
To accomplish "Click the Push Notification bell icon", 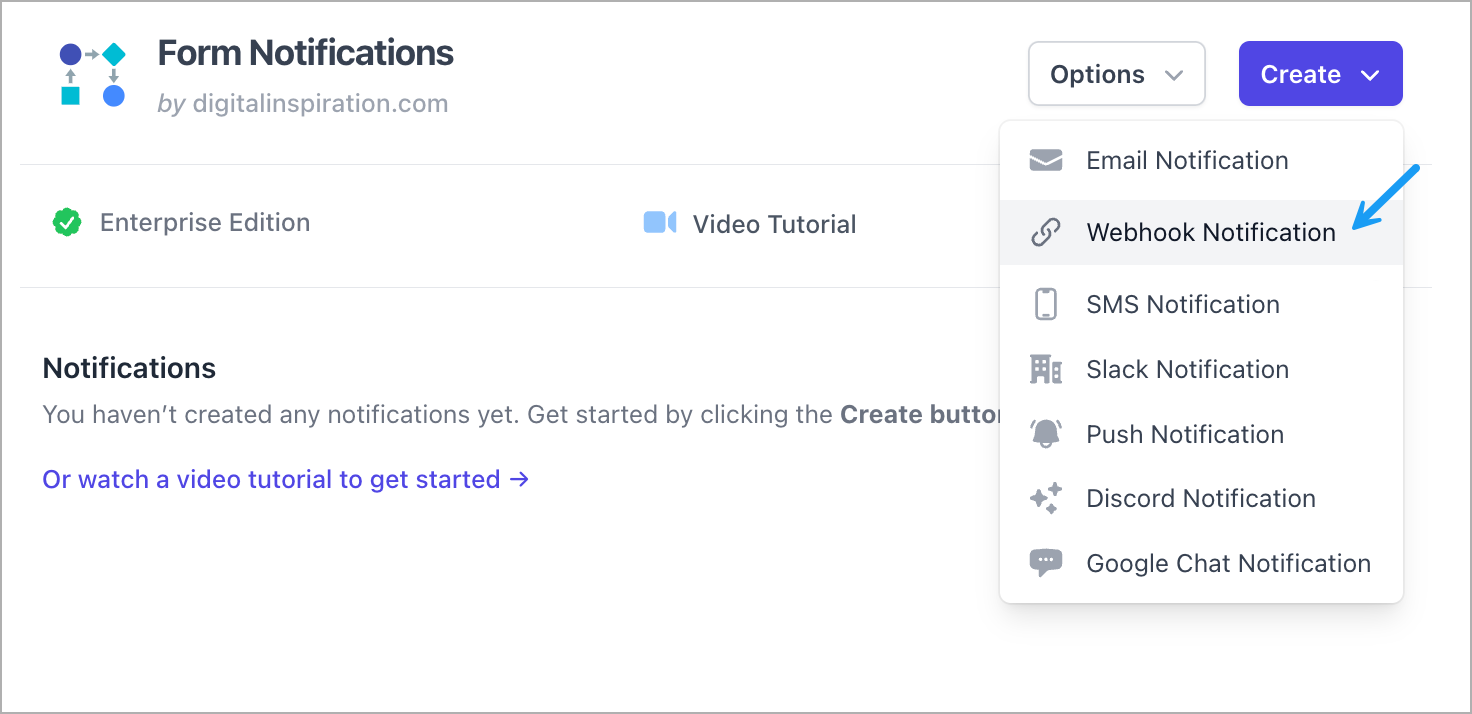I will click(x=1045, y=434).
